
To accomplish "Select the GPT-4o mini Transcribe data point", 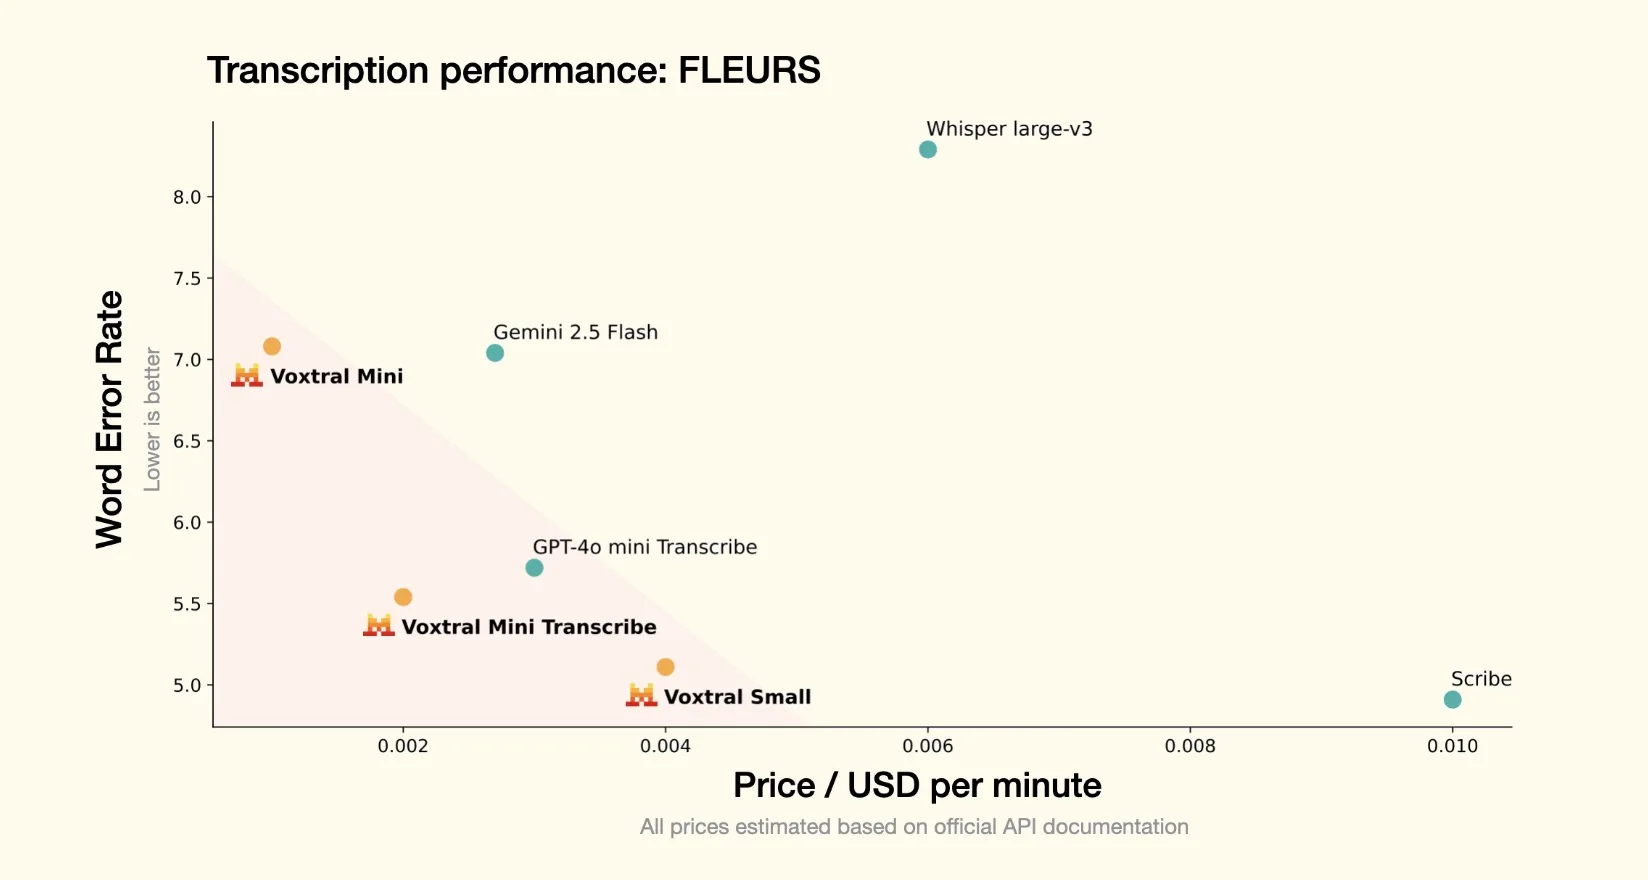I will pyautogui.click(x=534, y=568).
